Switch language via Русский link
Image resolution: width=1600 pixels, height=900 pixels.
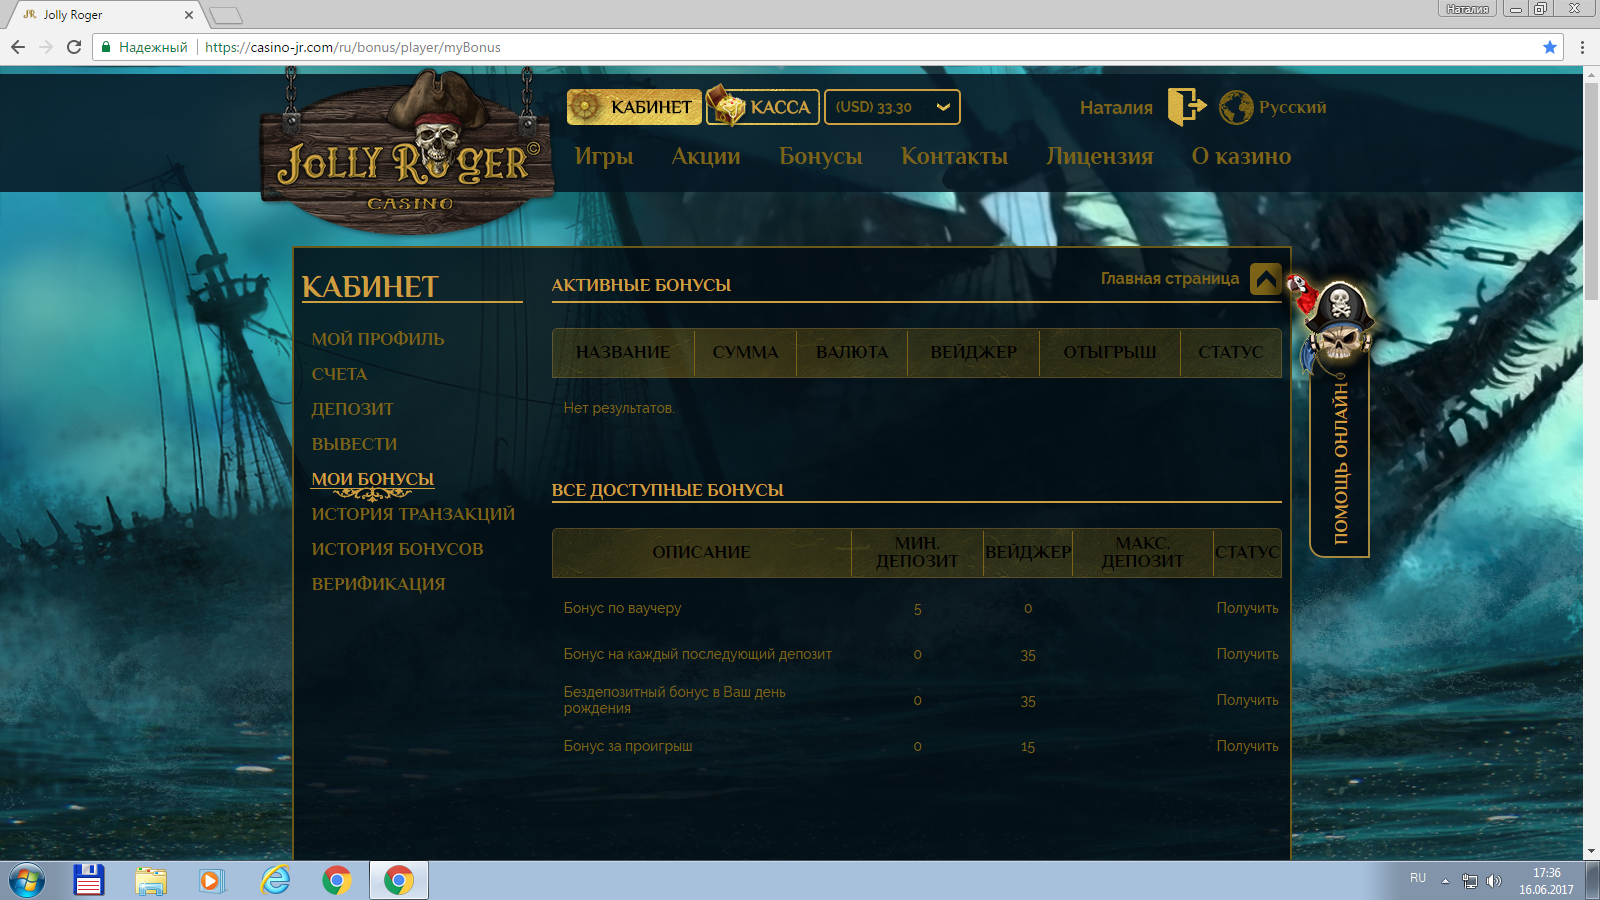coord(1292,107)
